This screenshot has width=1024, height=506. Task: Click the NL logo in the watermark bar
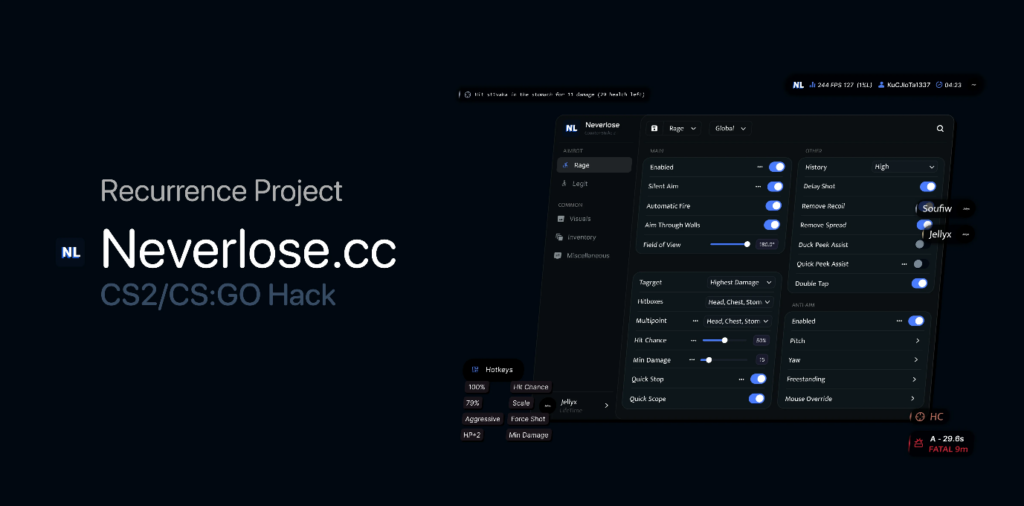point(798,85)
